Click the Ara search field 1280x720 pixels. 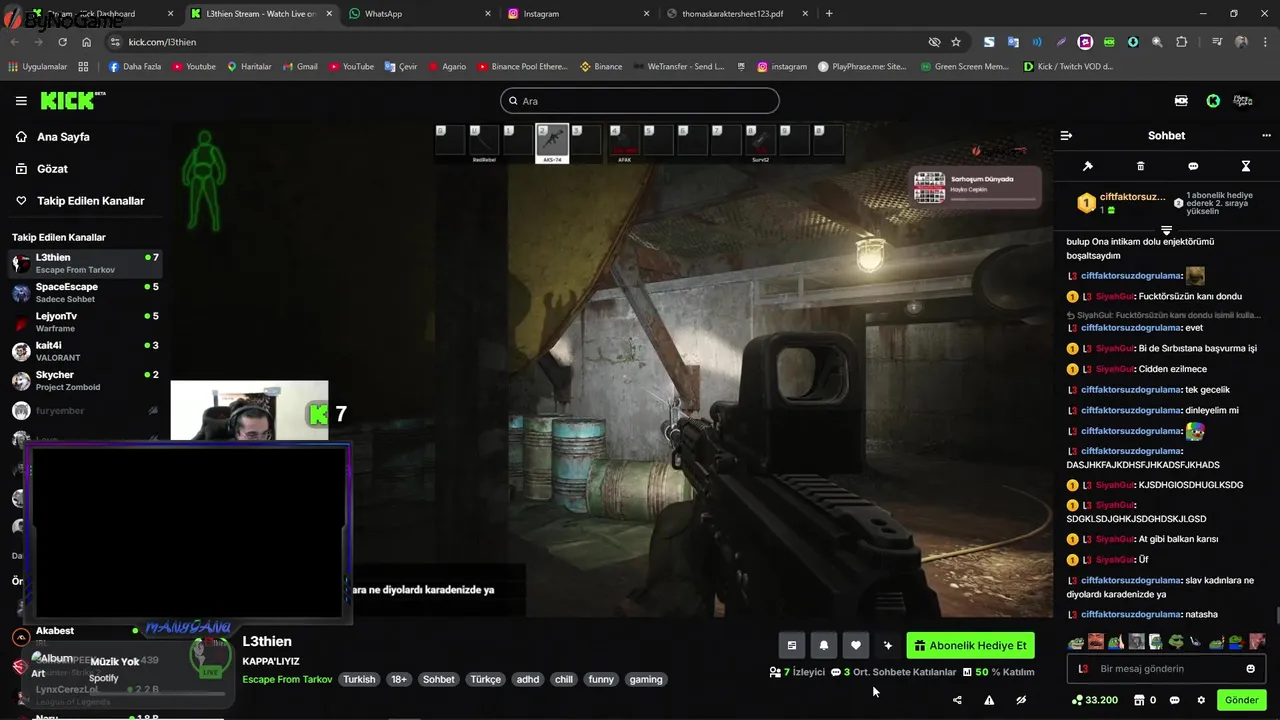pyautogui.click(x=640, y=101)
